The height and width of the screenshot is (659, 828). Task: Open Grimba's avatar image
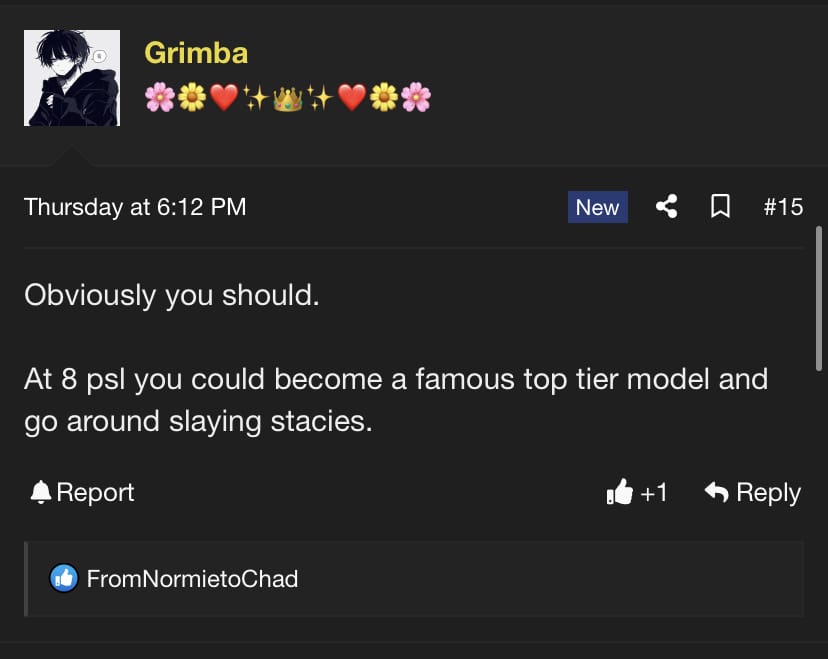72,78
